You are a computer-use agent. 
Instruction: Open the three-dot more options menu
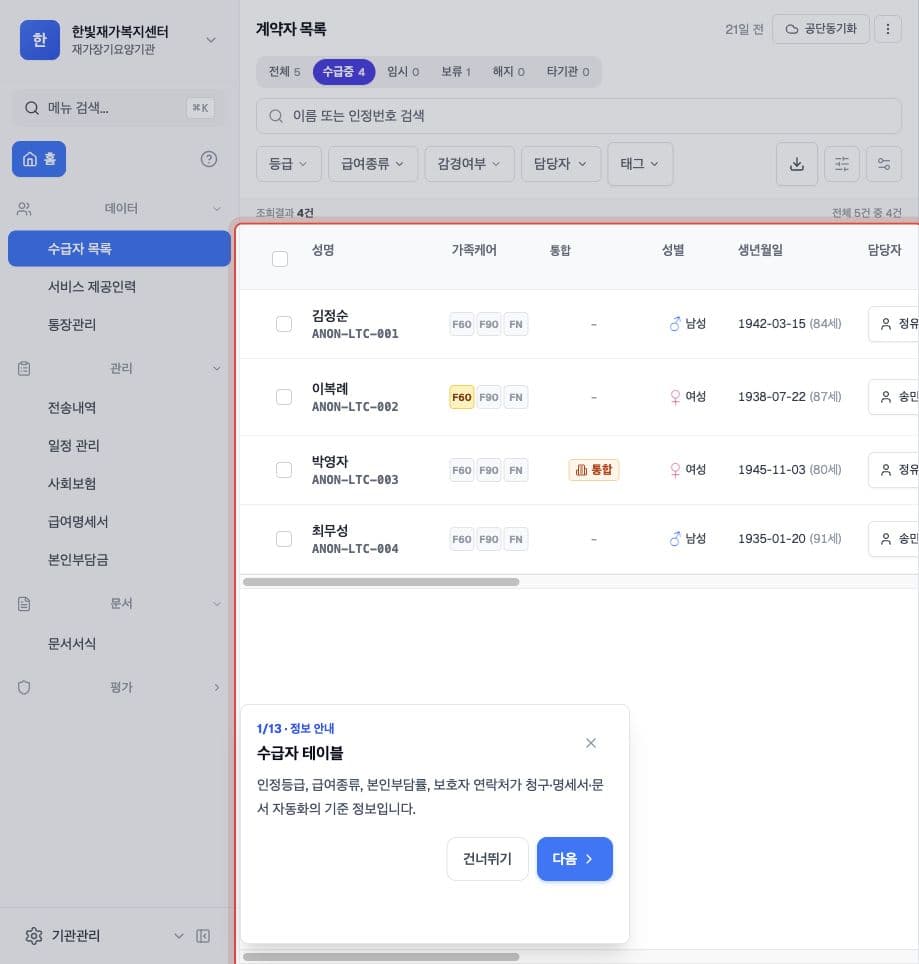[x=888, y=29]
